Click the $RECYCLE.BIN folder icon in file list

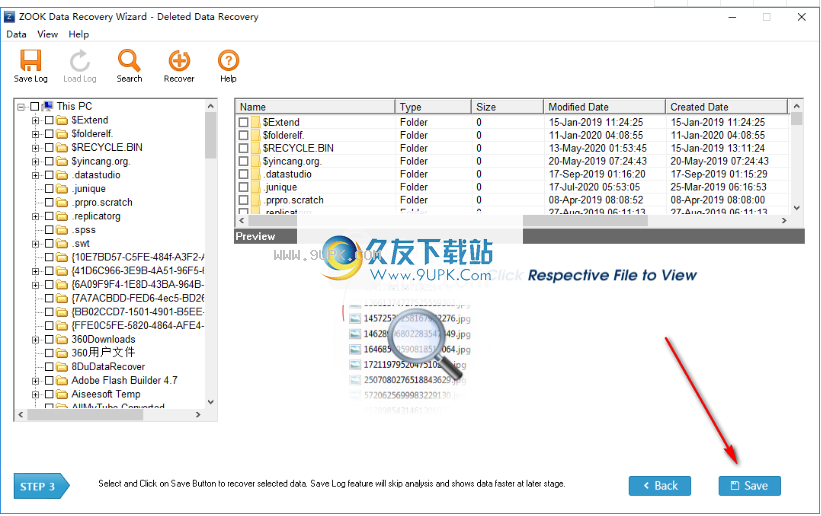(x=256, y=148)
